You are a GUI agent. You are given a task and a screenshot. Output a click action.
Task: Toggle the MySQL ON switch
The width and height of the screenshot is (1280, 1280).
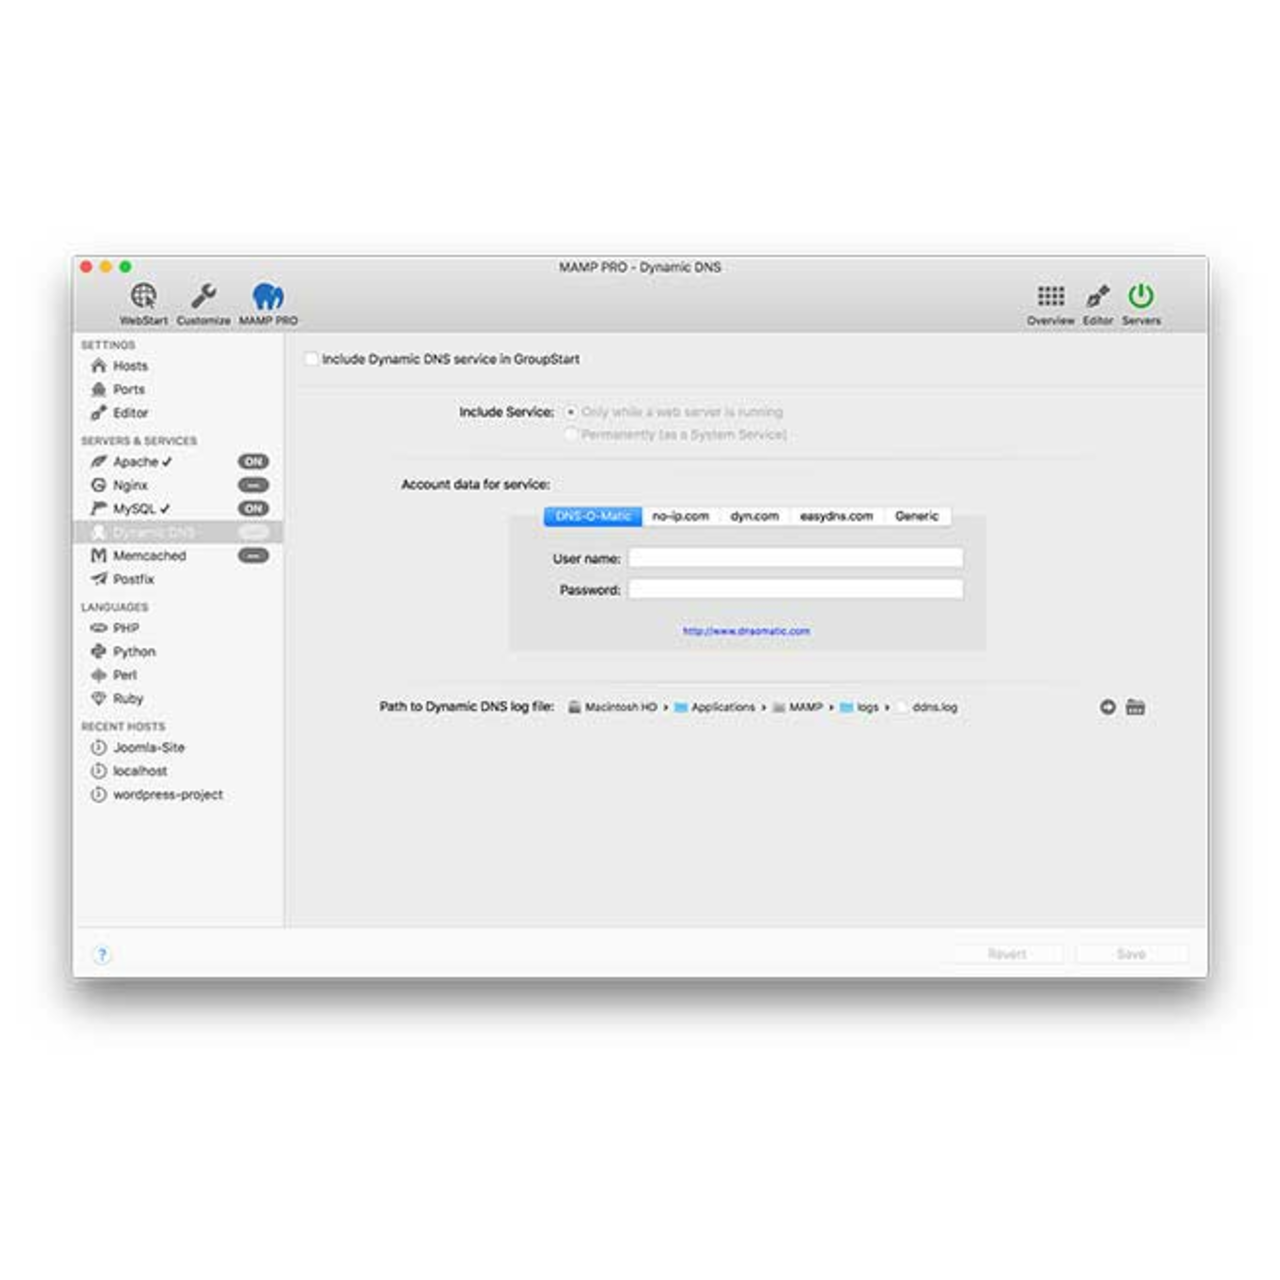[x=254, y=509]
